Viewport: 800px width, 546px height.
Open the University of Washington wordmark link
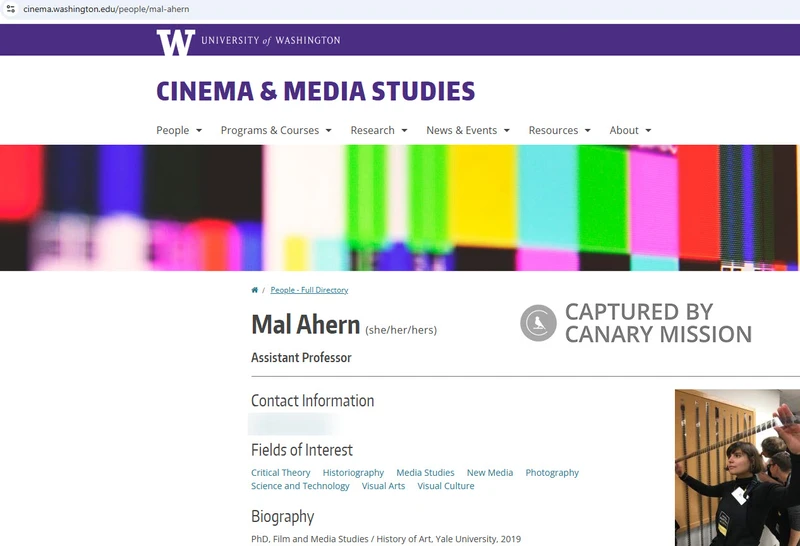click(x=270, y=40)
